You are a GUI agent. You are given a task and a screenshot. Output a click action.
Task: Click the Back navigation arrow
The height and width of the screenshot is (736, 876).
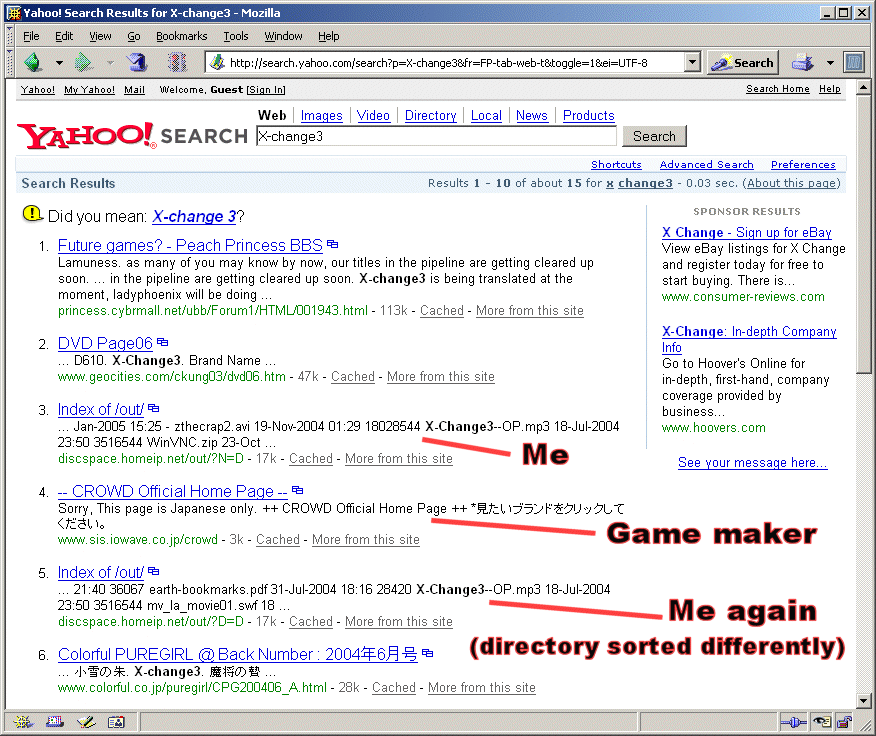click(35, 63)
